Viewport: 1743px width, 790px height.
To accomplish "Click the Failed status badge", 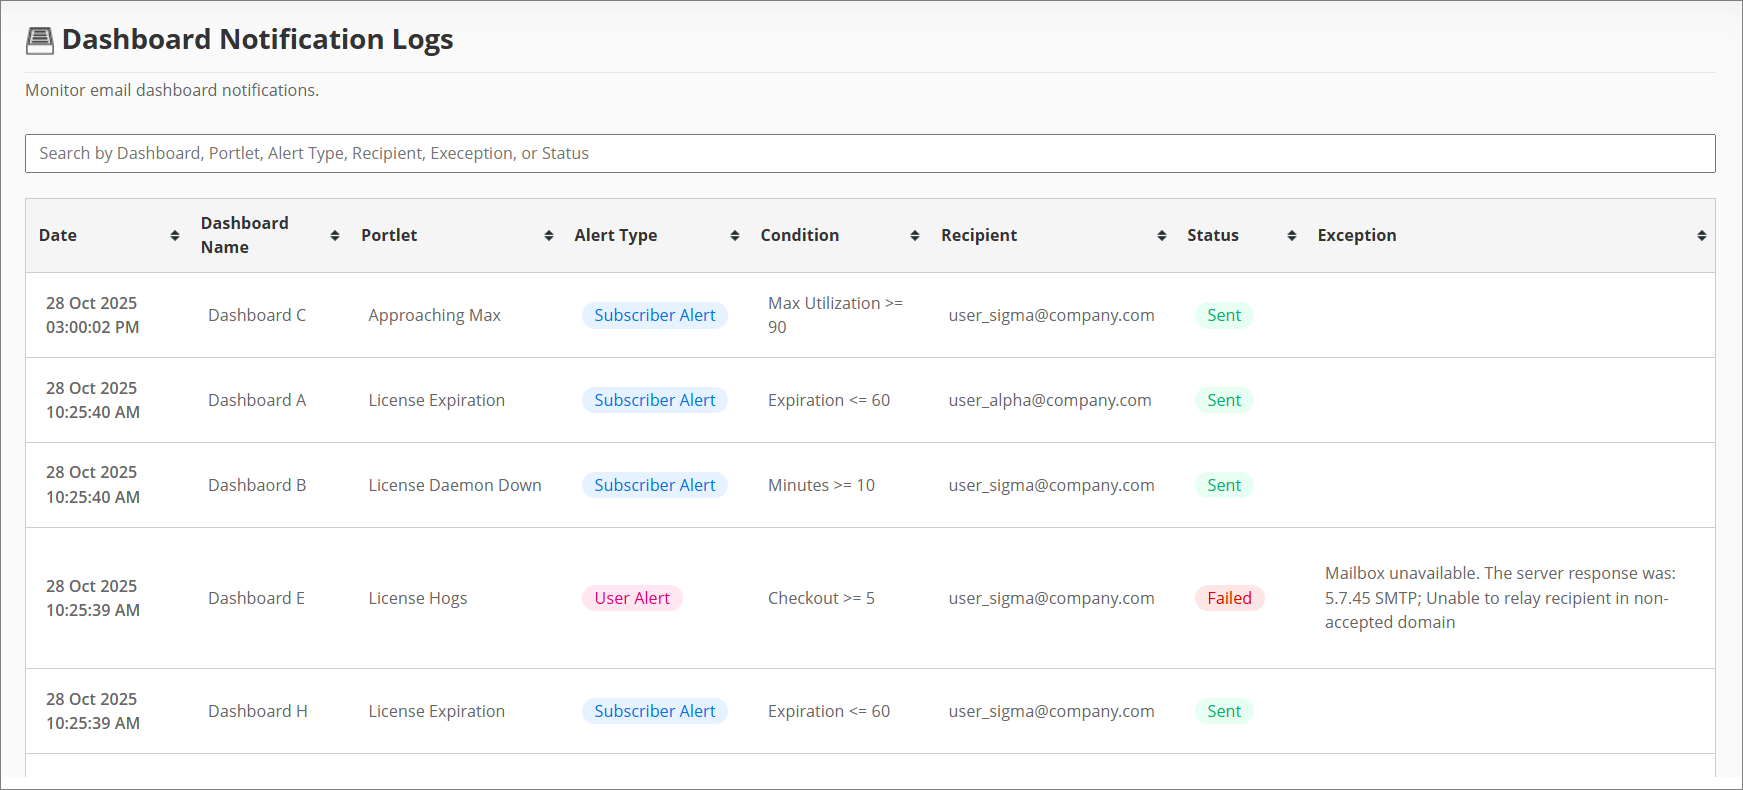I will [1229, 598].
